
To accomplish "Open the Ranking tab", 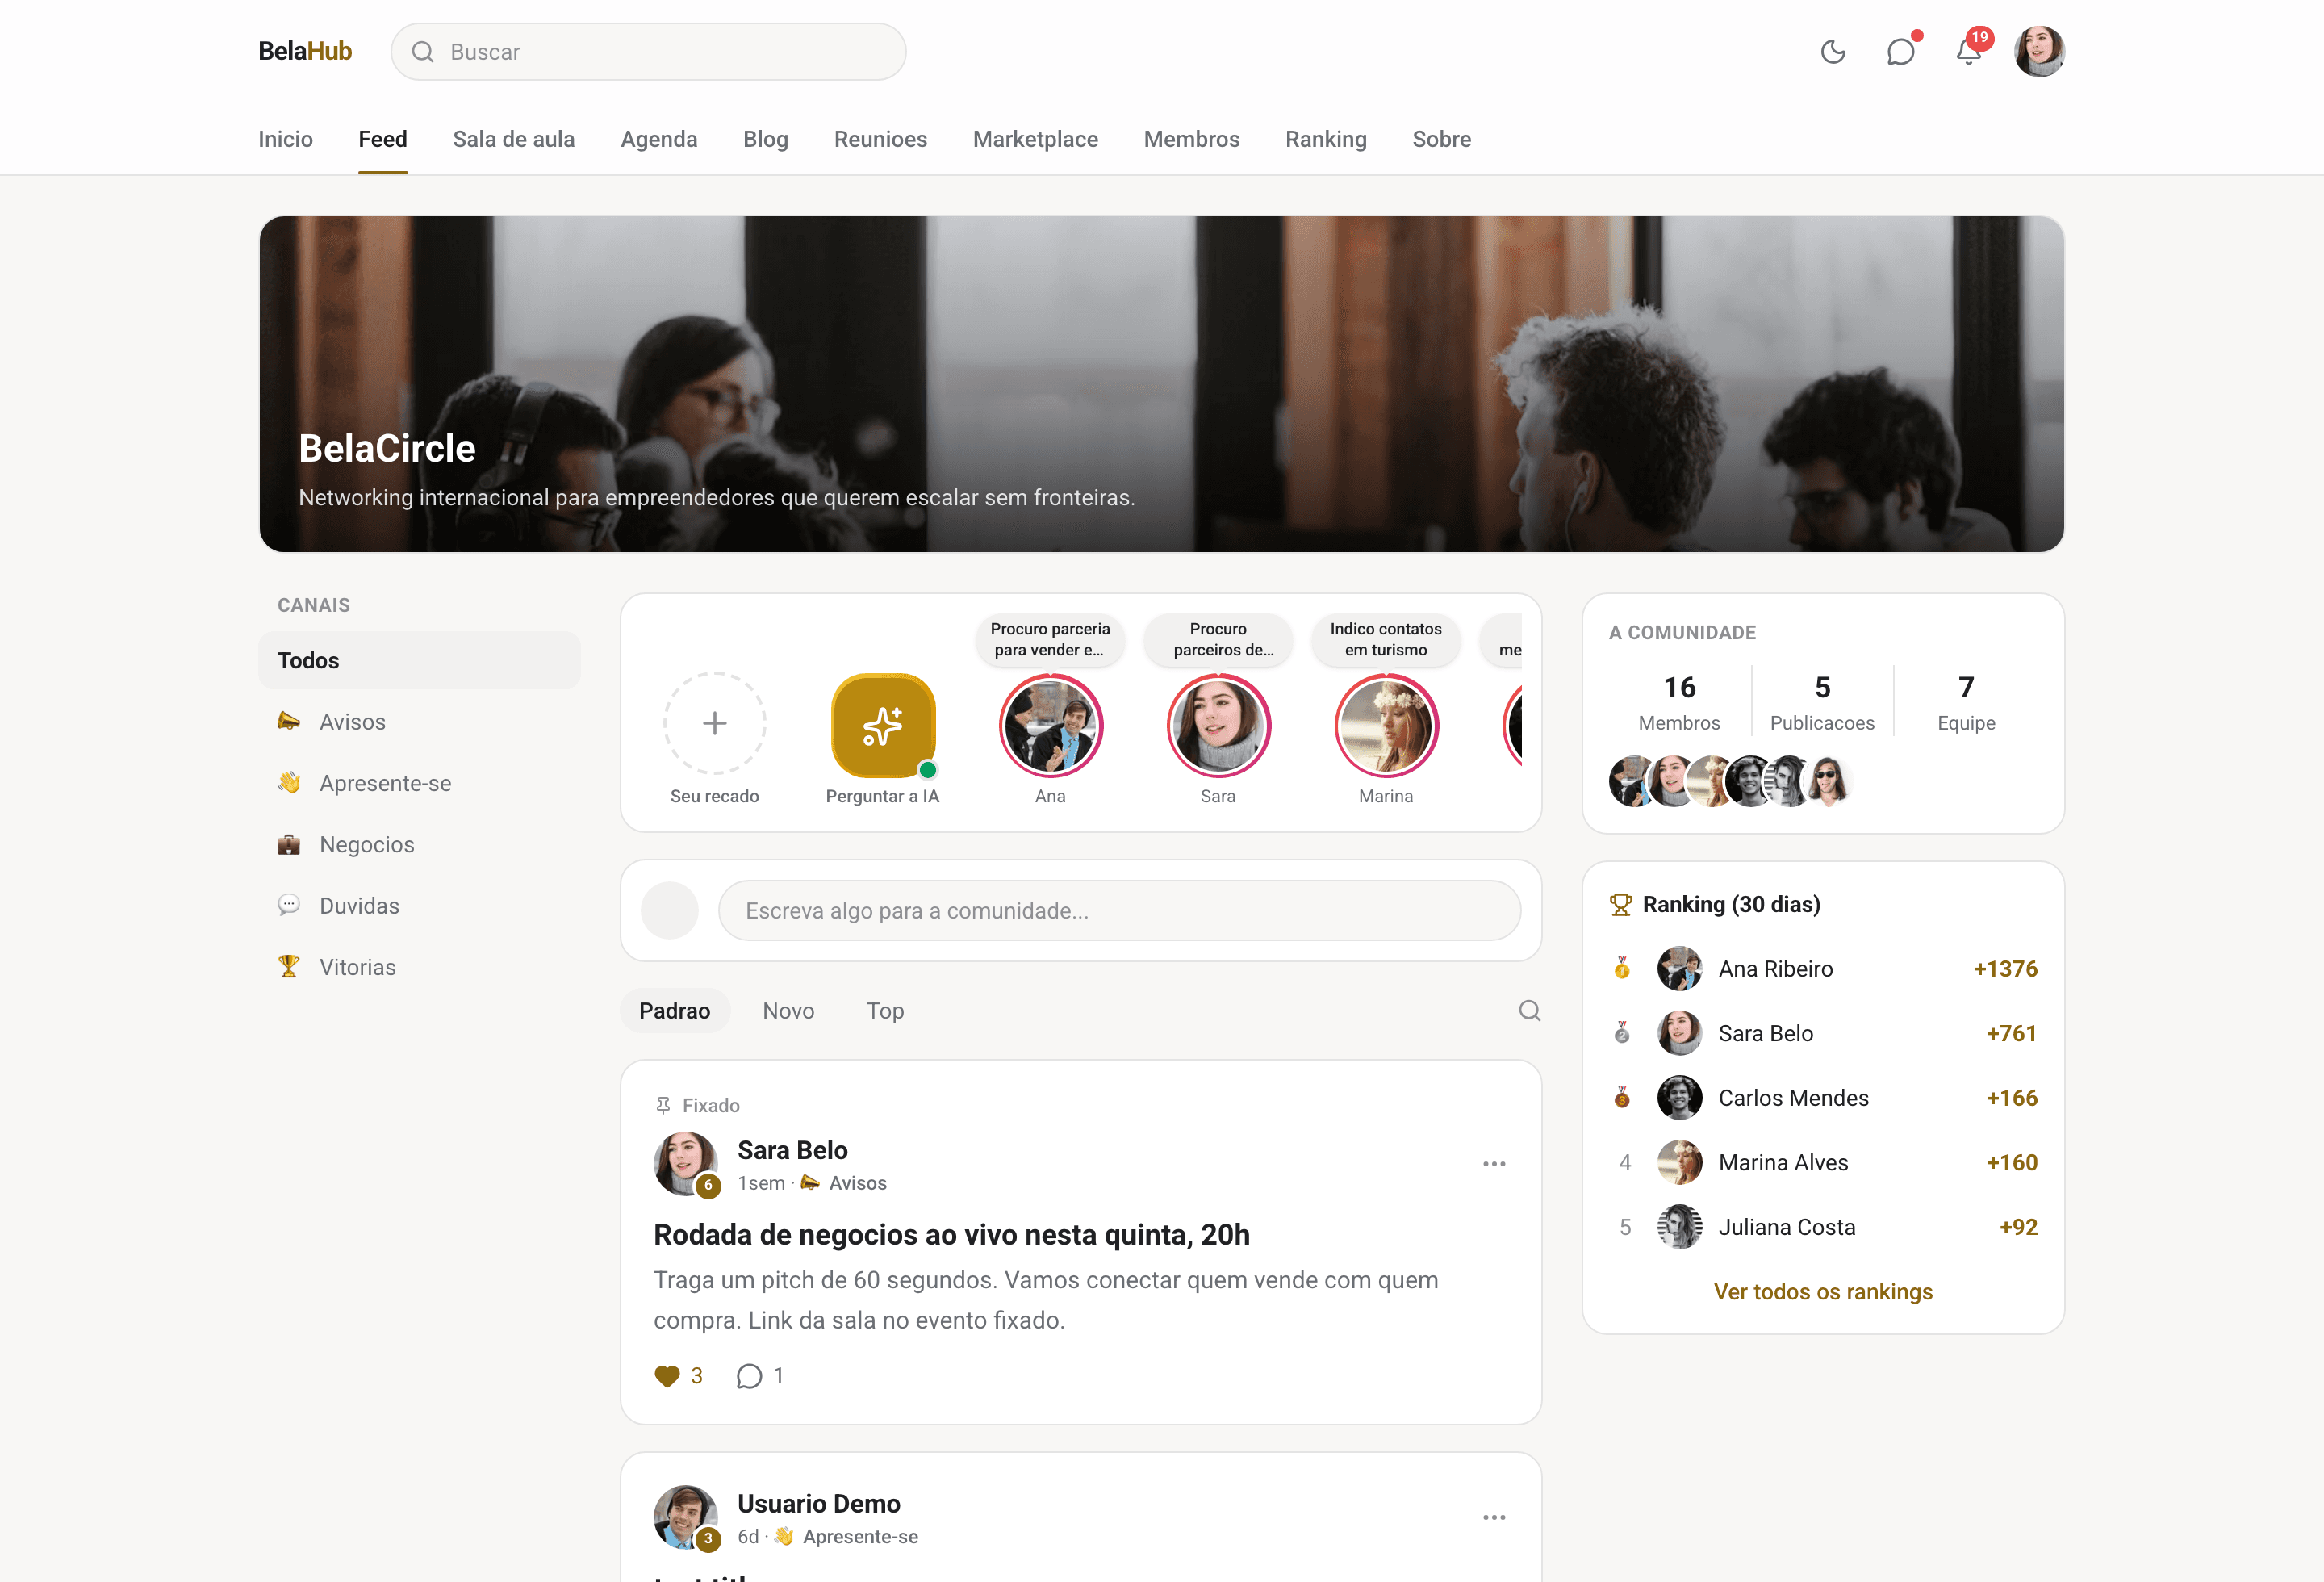I will click(x=1325, y=139).
